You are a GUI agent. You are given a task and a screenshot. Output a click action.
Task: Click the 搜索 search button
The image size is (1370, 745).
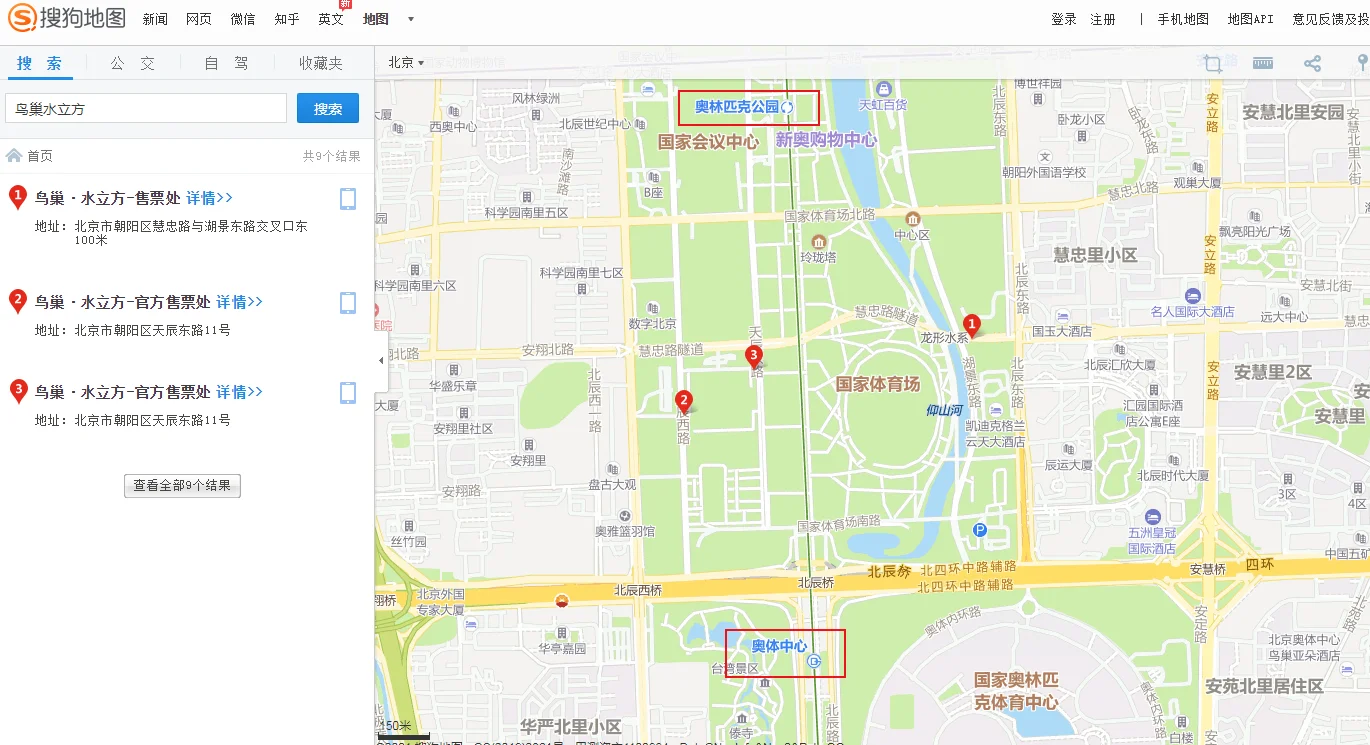point(328,106)
